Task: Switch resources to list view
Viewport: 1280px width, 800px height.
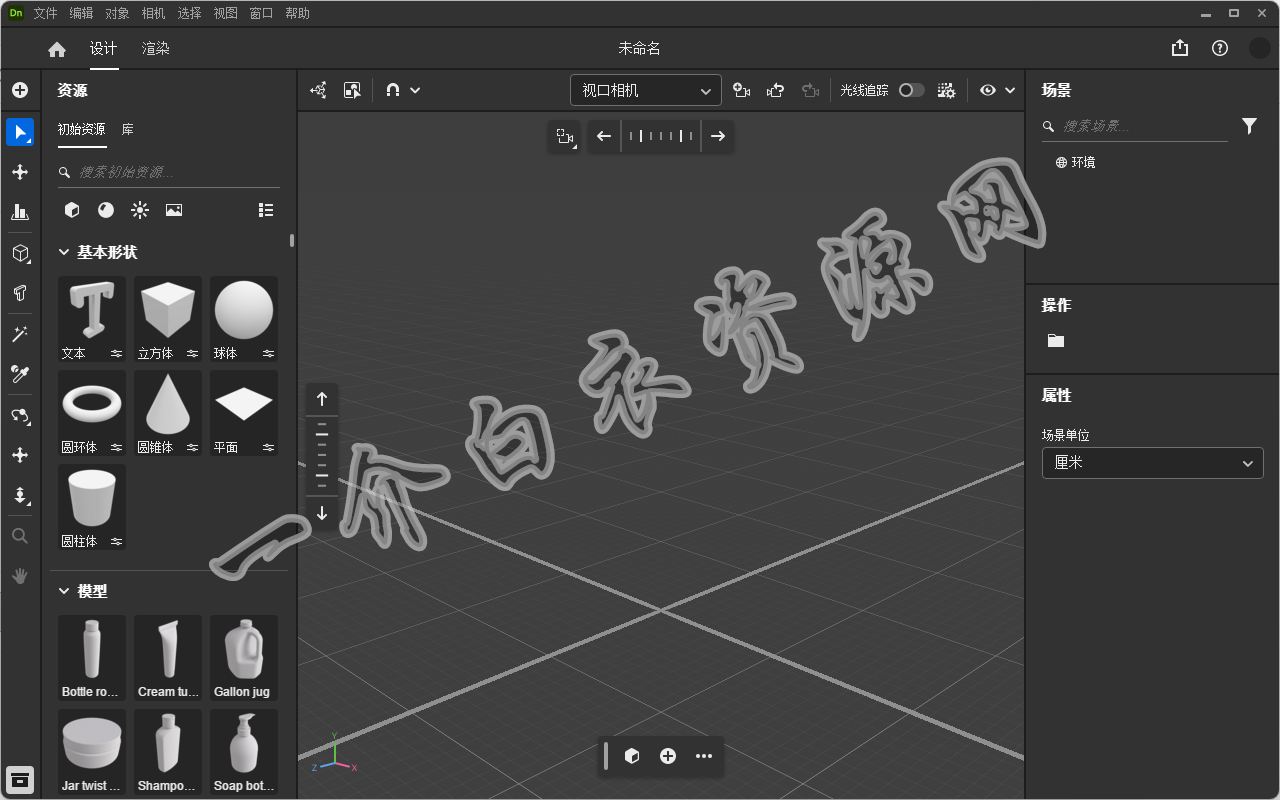Action: tap(265, 210)
